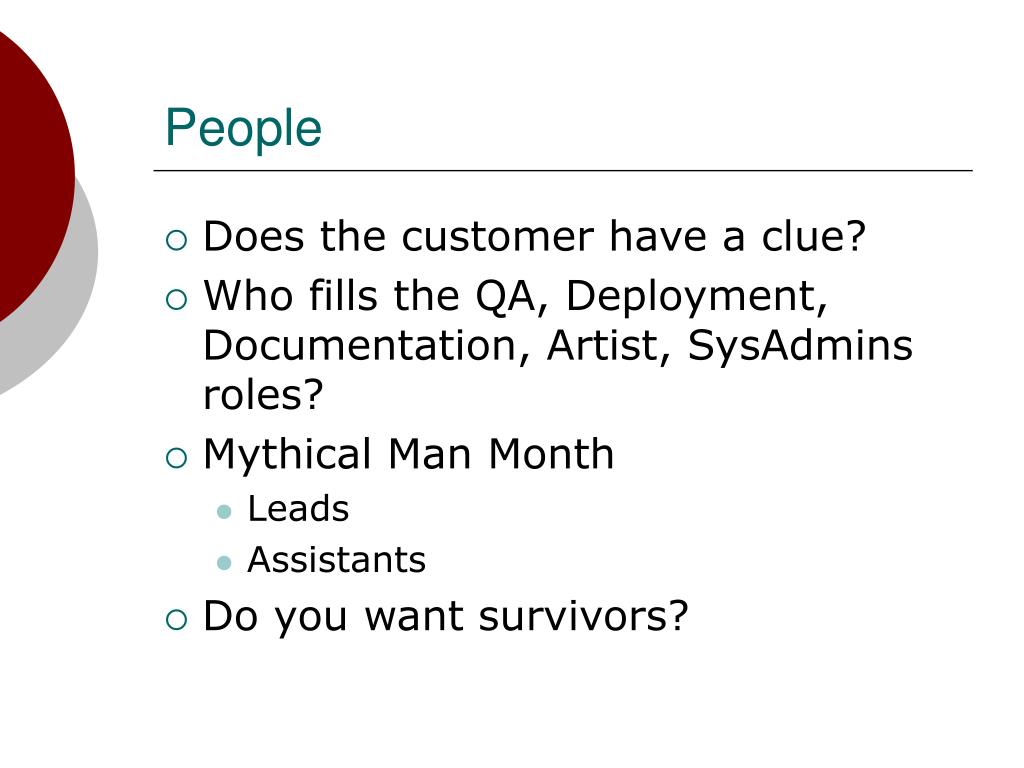Image resolution: width=1024 pixels, height=768 pixels.
Task: Select the 'Mythical Man Month' text
Action: (x=409, y=454)
